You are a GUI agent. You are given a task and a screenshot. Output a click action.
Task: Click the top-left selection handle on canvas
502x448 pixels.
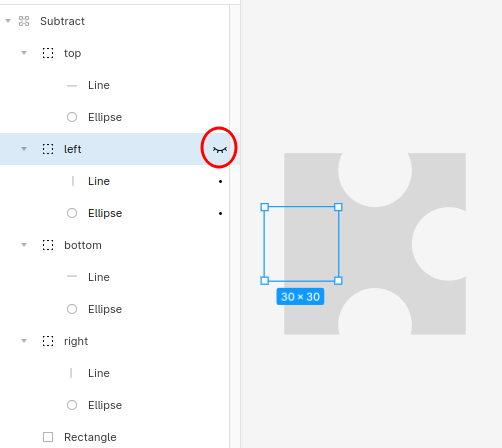(x=265, y=207)
